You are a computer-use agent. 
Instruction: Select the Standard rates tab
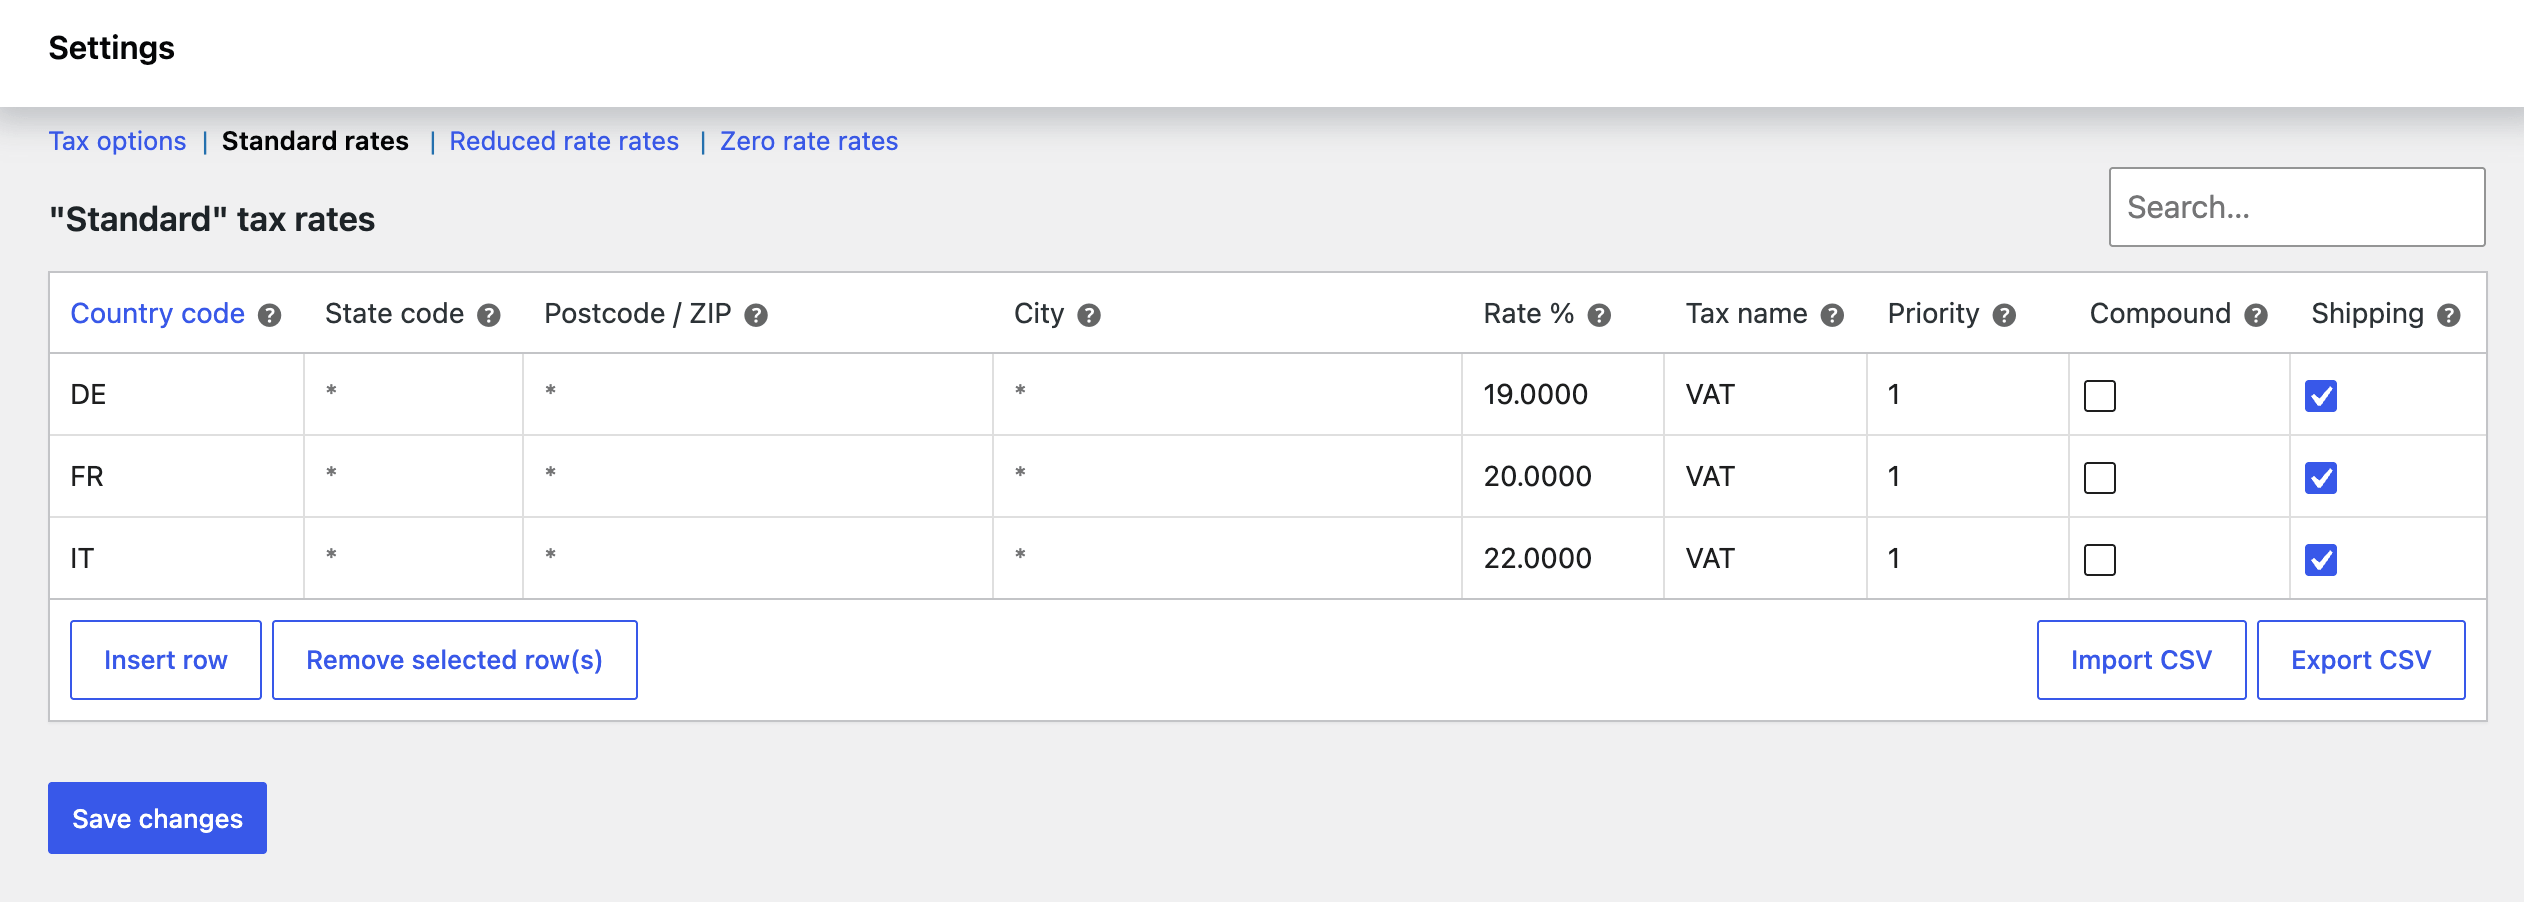pyautogui.click(x=315, y=141)
